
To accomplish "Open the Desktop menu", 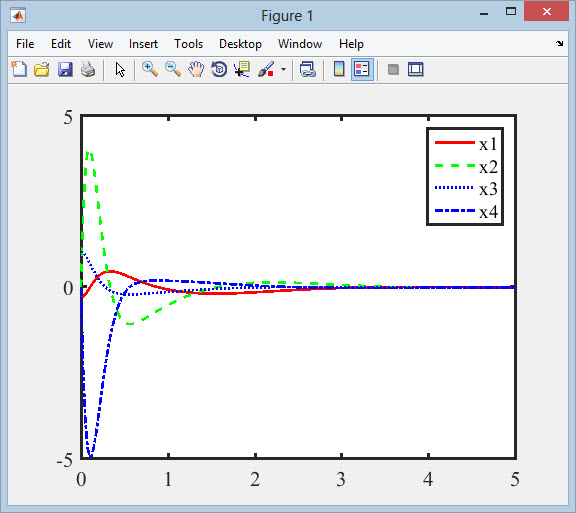I will tap(240, 44).
